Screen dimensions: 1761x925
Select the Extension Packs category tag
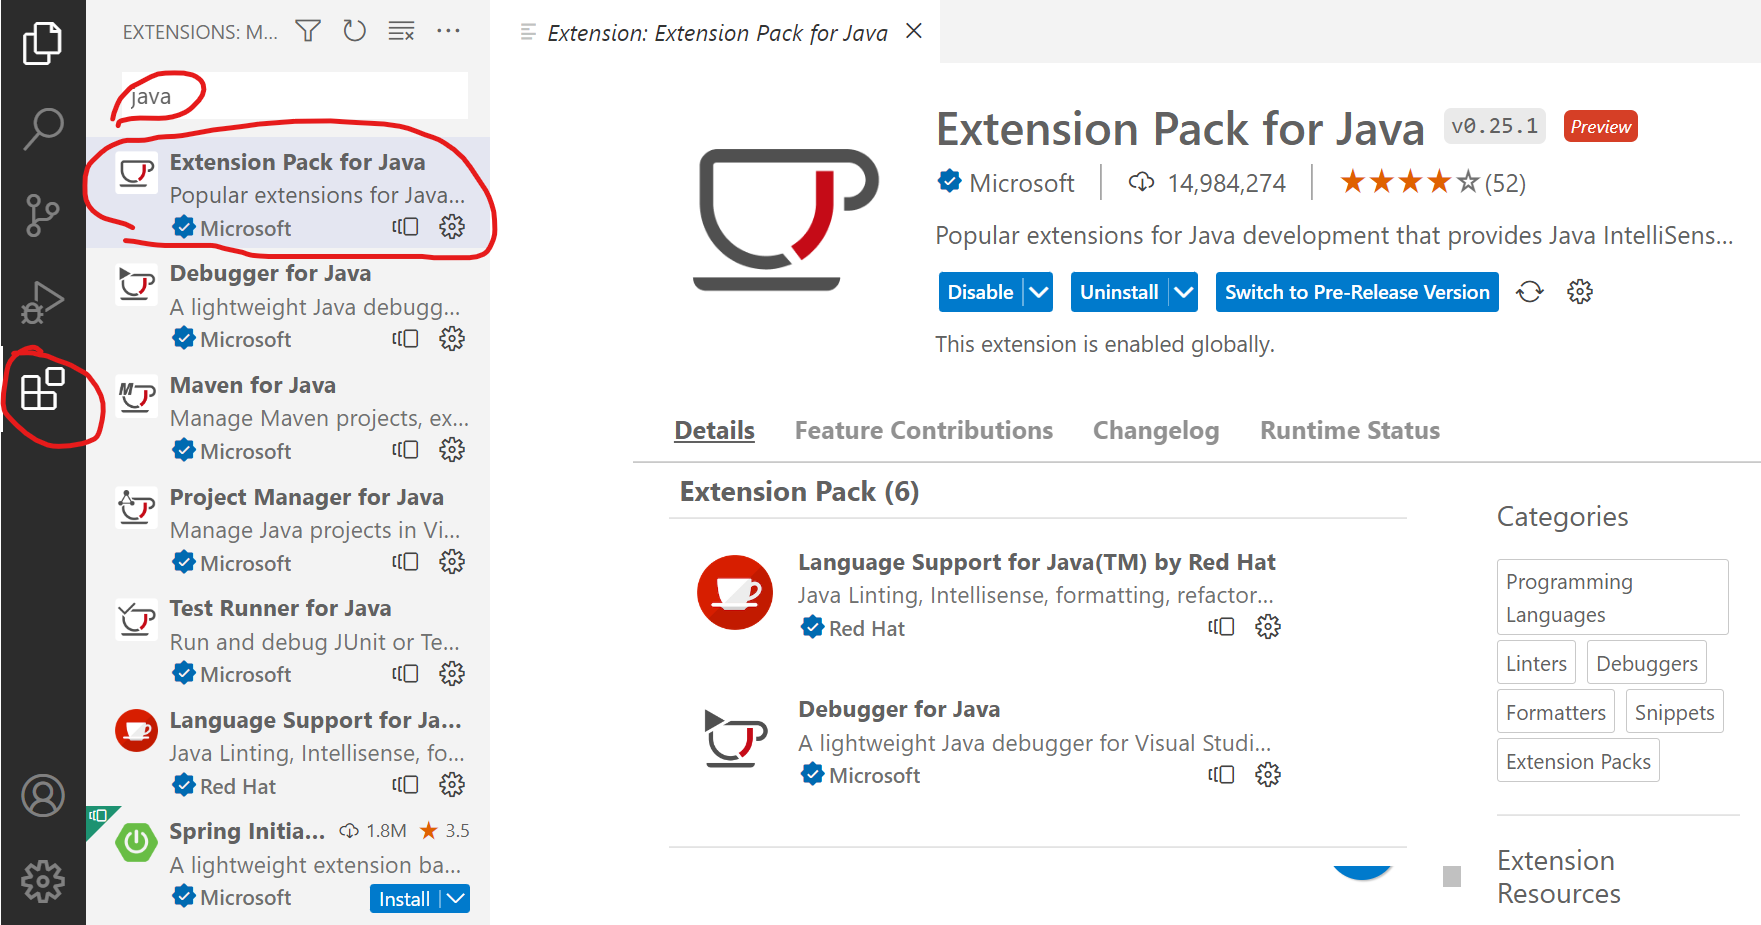click(x=1578, y=761)
